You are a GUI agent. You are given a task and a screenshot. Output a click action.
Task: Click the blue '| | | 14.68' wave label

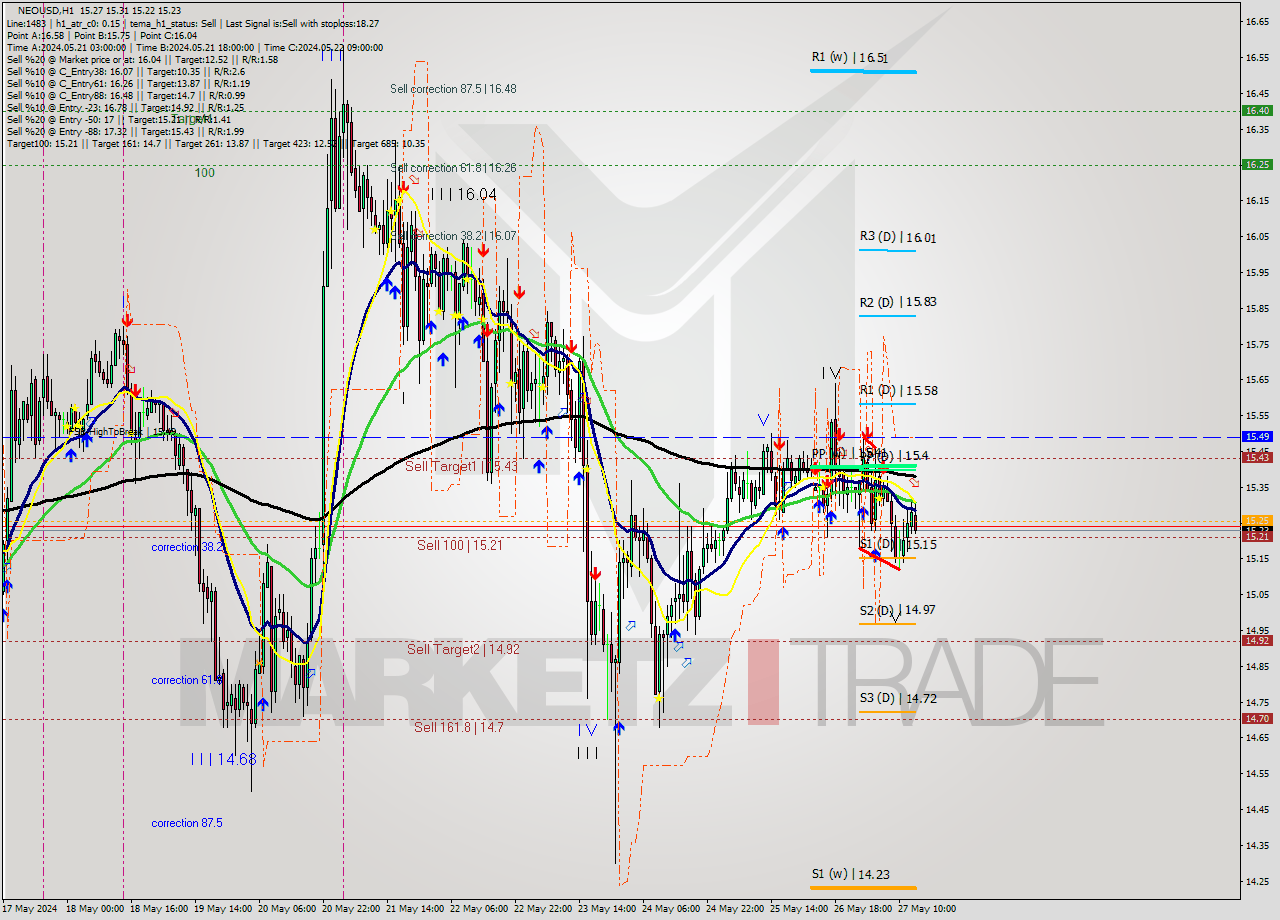(224, 760)
